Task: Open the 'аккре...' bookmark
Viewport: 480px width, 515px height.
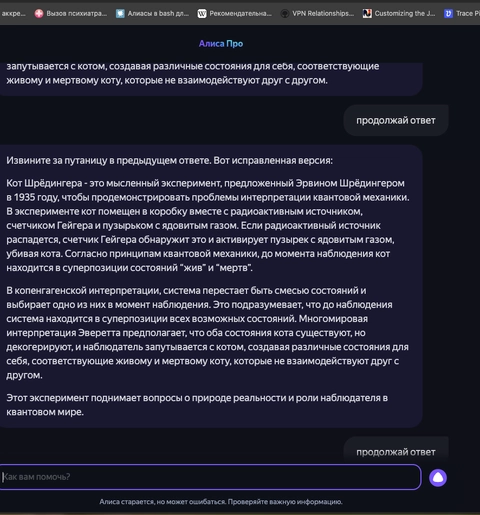Action: coord(13,13)
